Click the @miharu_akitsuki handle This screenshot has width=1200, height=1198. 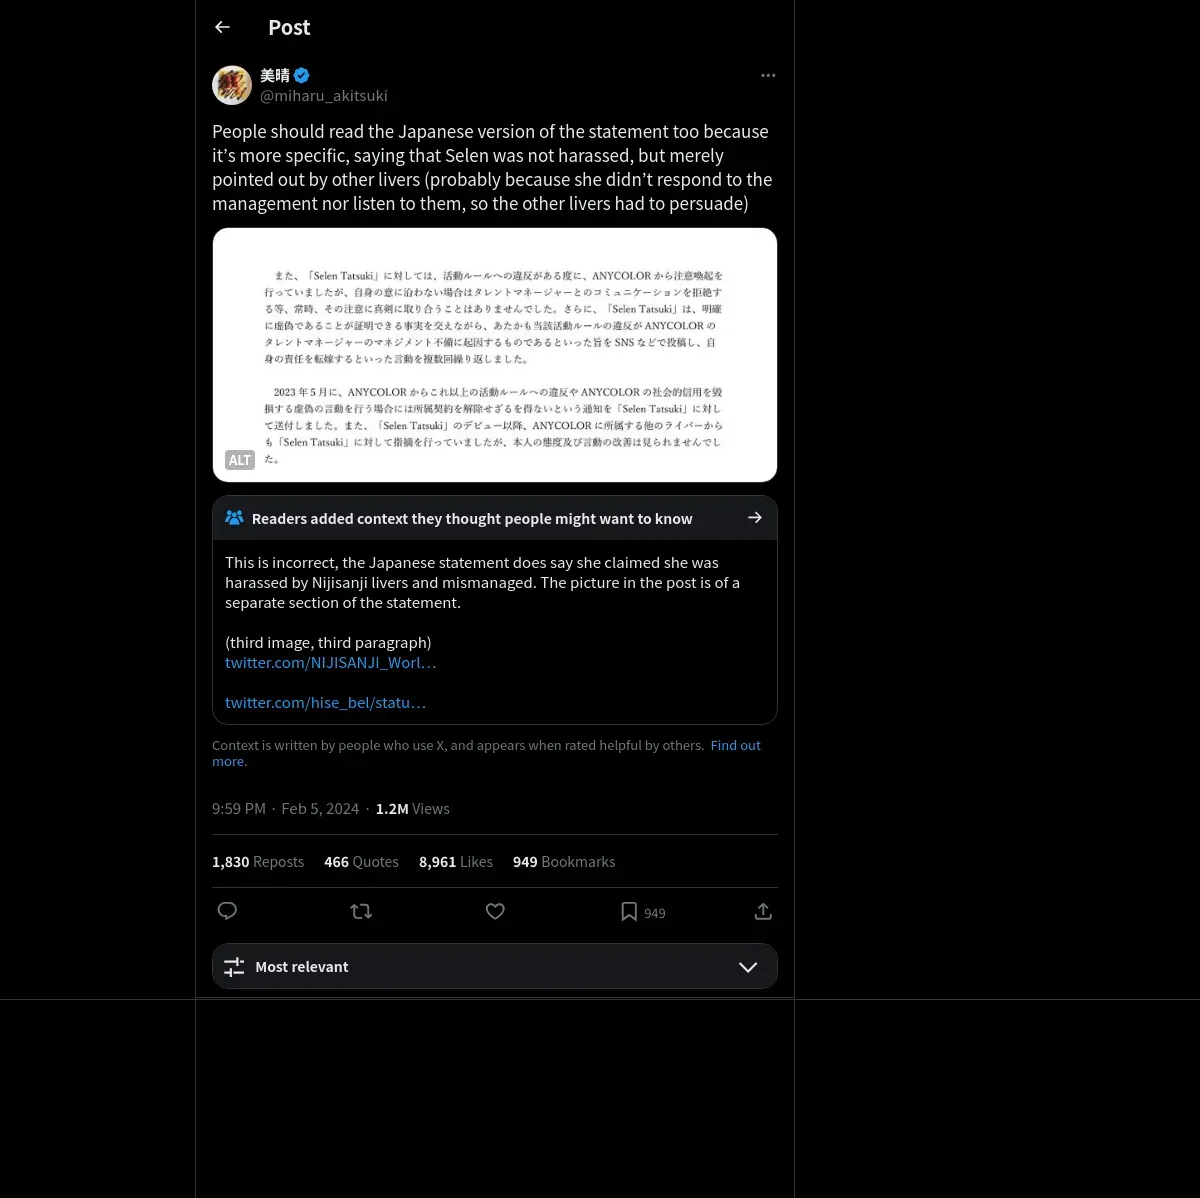point(324,96)
